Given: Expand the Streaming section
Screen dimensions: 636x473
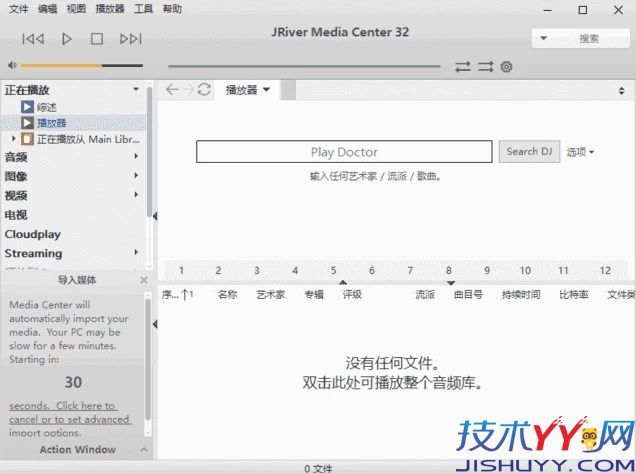Looking at the screenshot, I should [136, 252].
